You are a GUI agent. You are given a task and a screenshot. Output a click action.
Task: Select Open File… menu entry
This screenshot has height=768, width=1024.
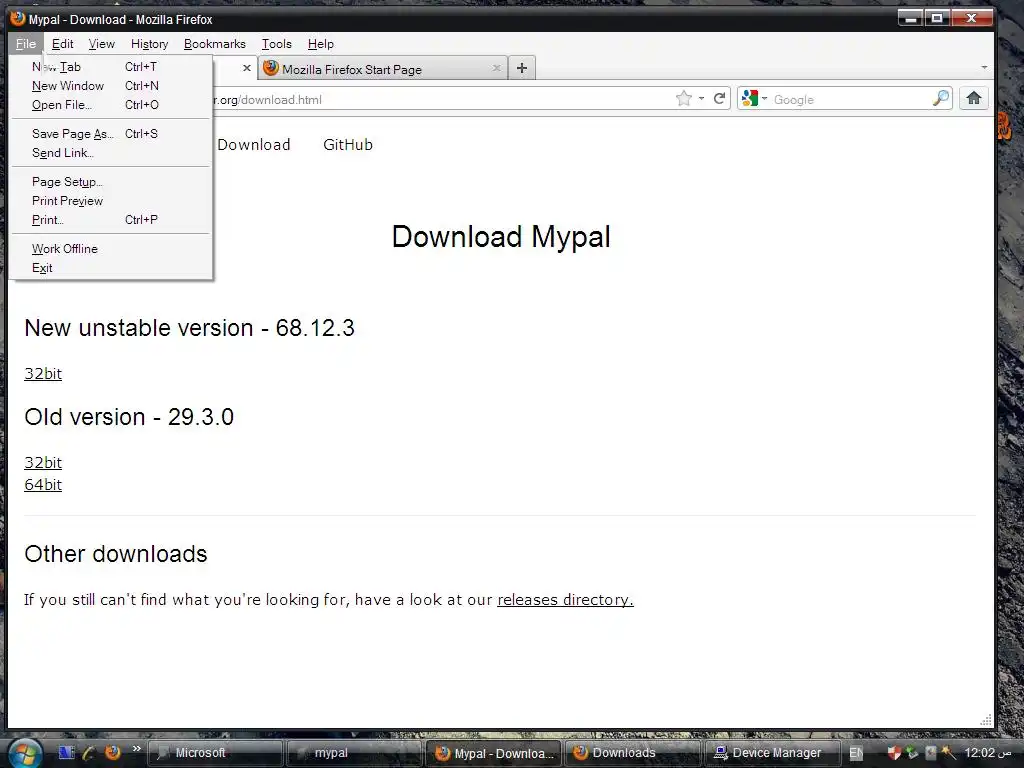[112, 104]
